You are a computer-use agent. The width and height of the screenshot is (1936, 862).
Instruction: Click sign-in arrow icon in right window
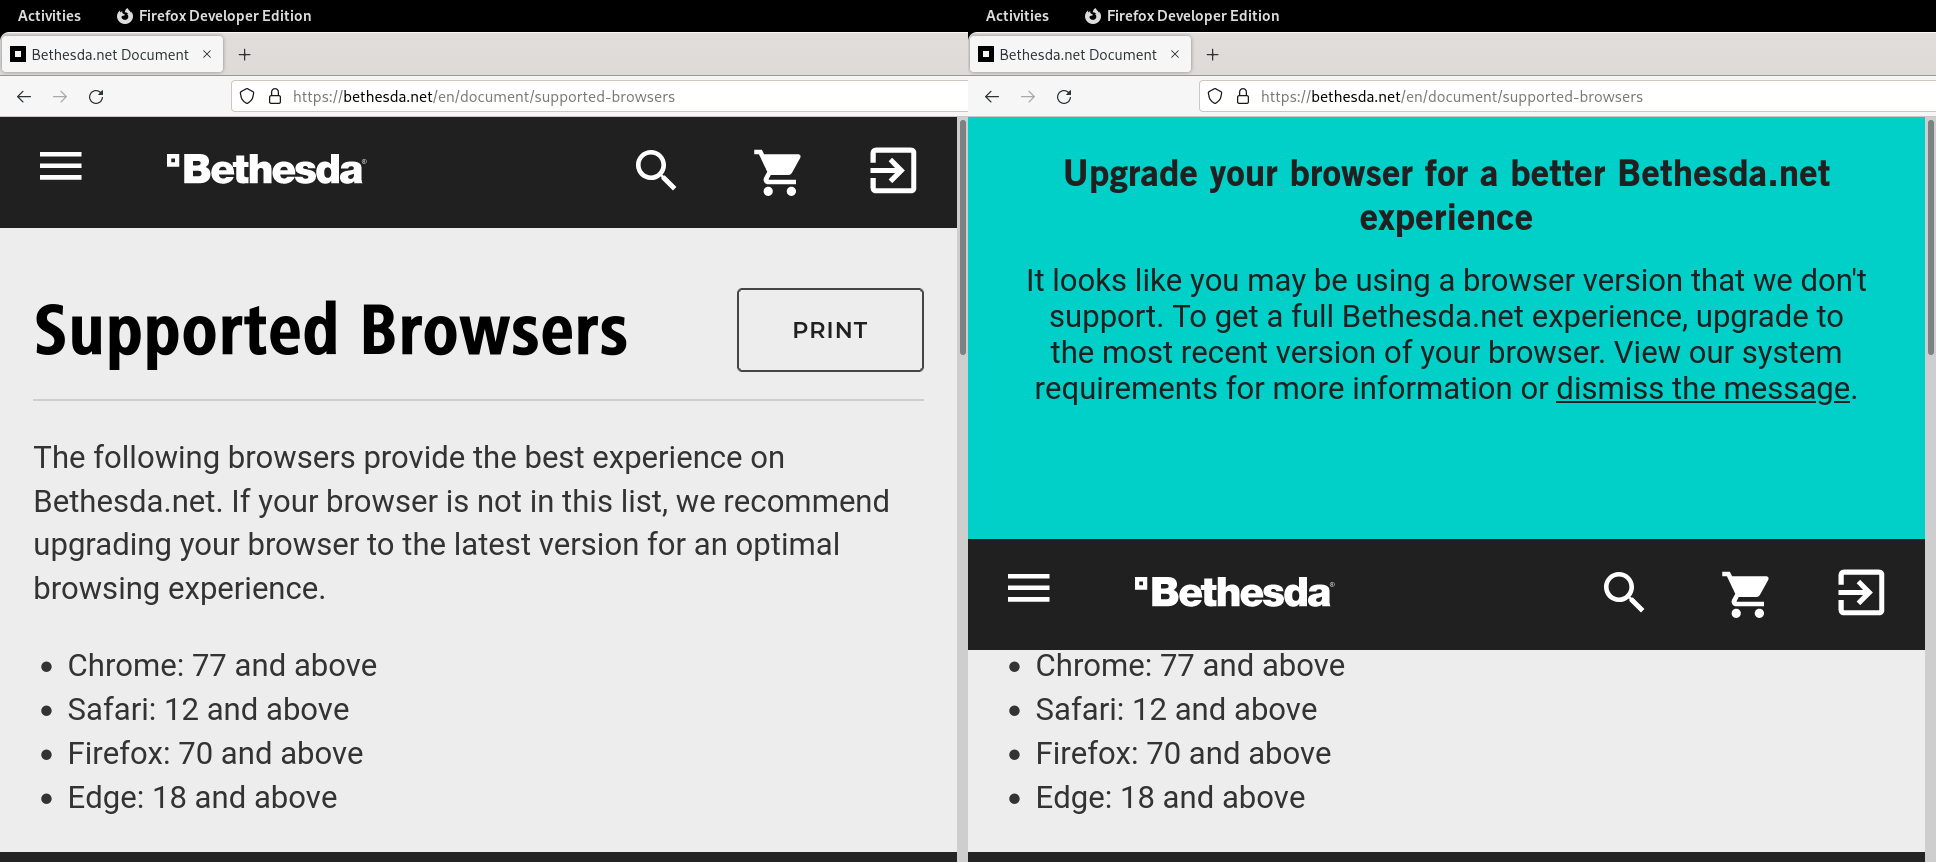pyautogui.click(x=1860, y=593)
